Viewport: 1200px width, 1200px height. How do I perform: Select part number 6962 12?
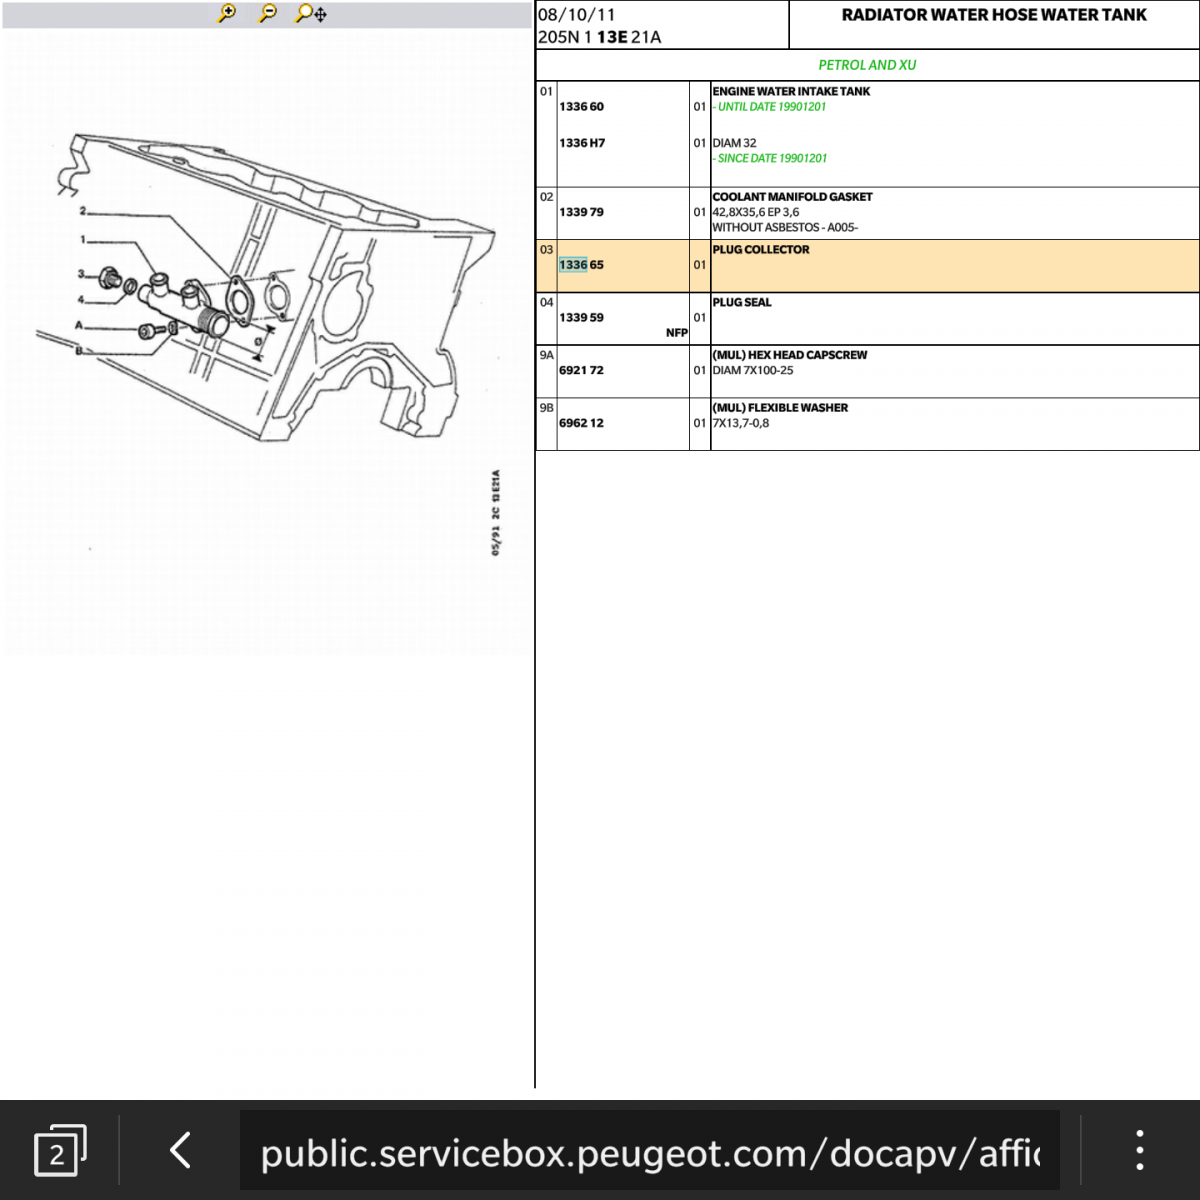(x=581, y=423)
